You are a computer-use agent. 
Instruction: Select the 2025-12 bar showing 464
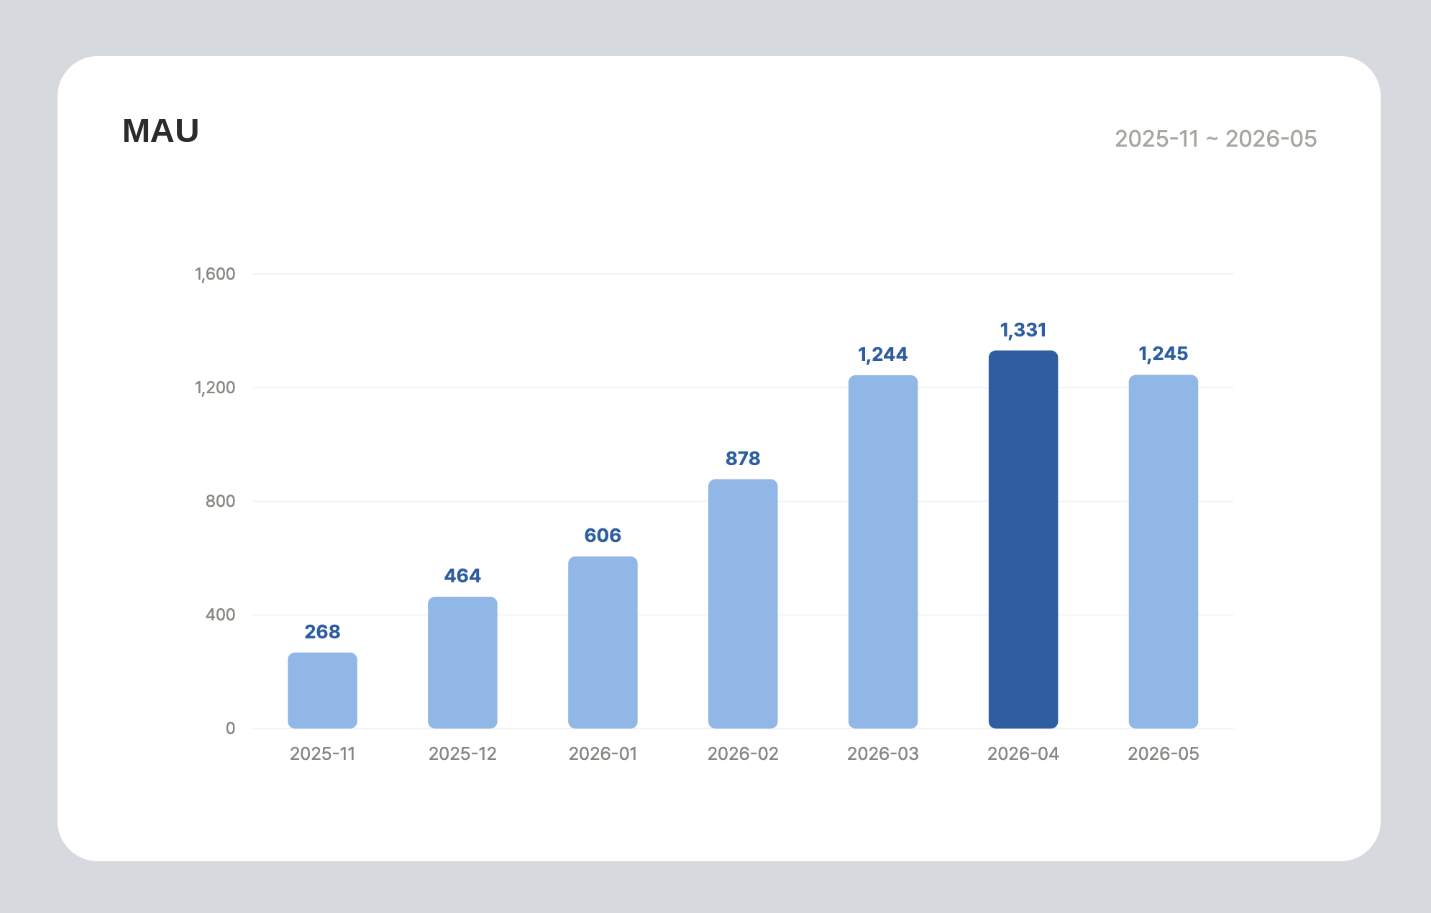pyautogui.click(x=462, y=662)
